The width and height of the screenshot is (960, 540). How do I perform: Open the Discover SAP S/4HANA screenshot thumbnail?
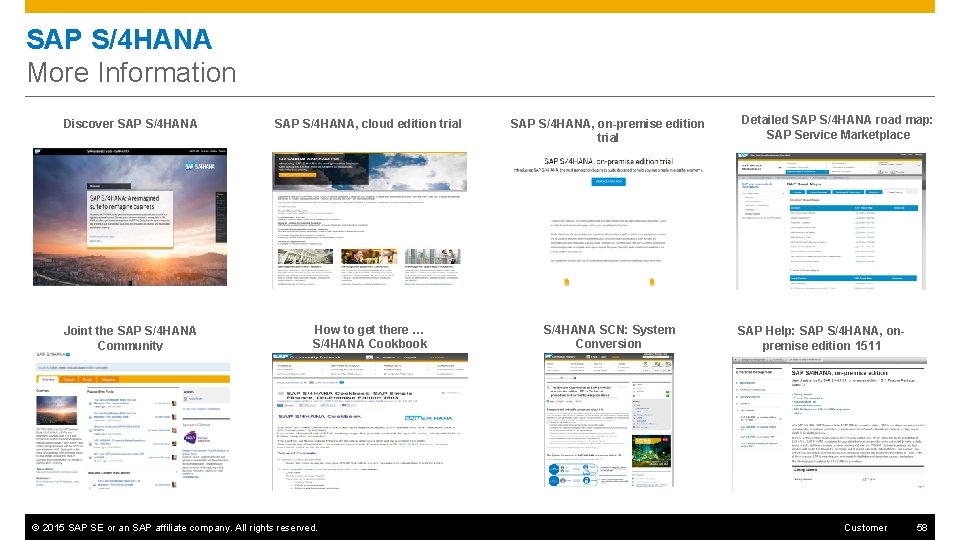pyautogui.click(x=130, y=217)
